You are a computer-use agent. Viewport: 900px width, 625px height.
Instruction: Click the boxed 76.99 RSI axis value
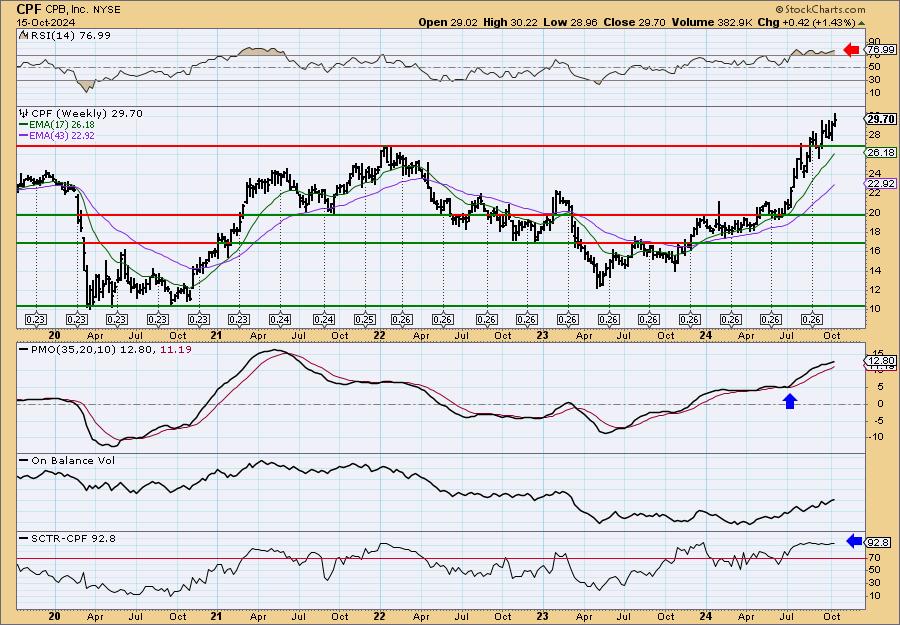pyautogui.click(x=879, y=50)
